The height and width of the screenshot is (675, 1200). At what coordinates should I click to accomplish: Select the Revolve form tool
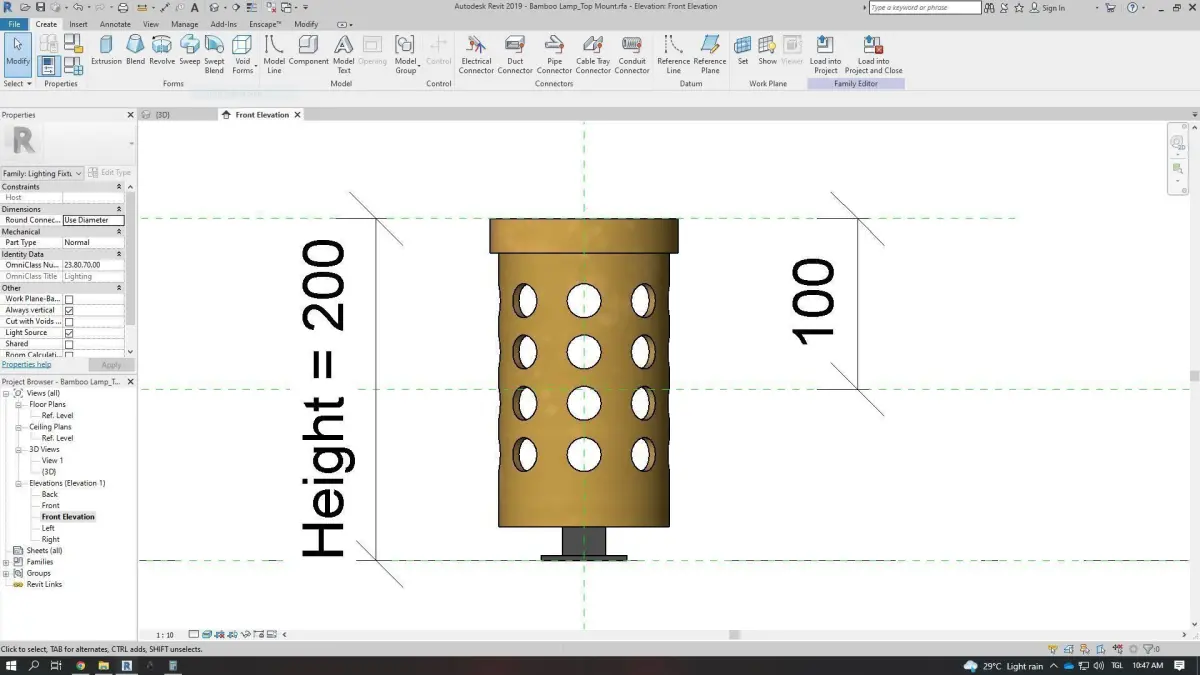pos(162,52)
